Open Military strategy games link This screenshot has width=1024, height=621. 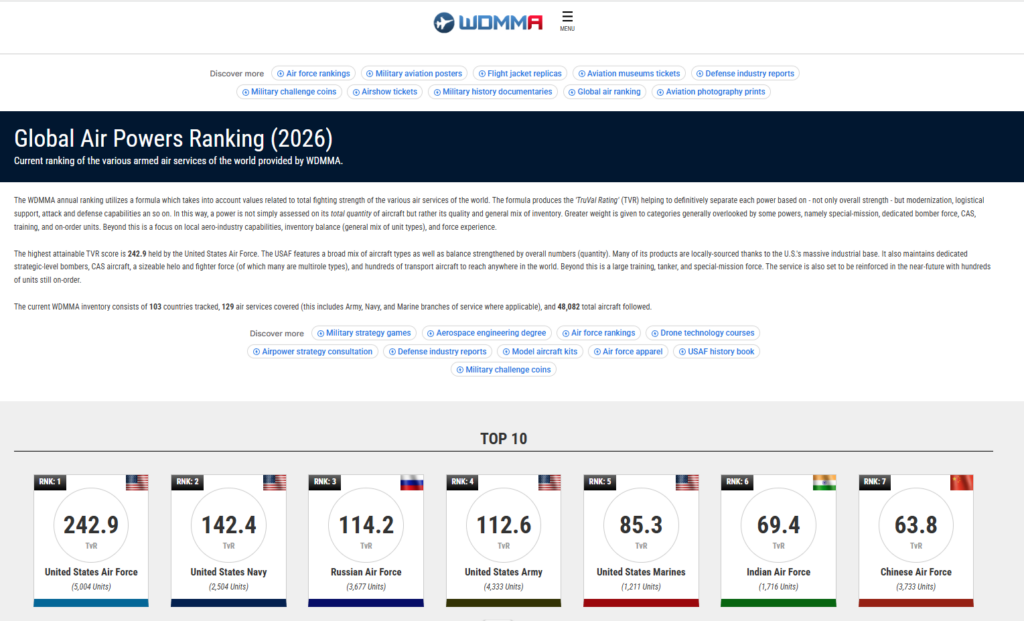(363, 333)
